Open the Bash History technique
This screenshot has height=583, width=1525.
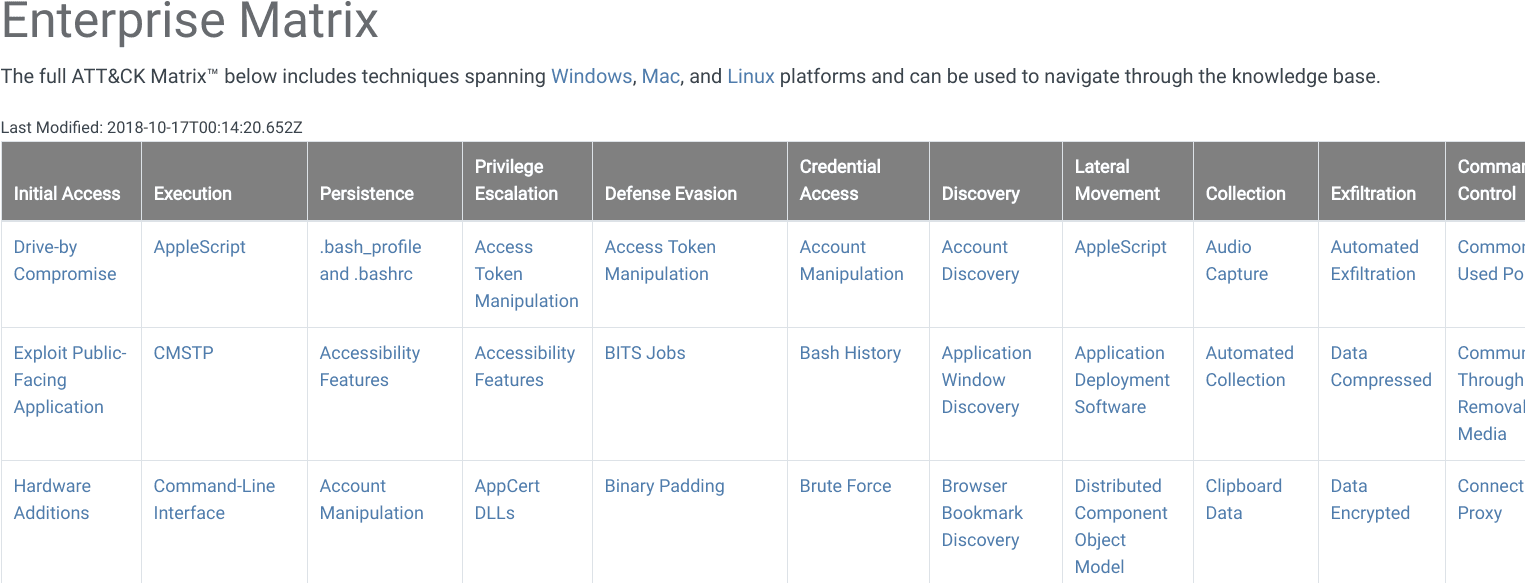[x=850, y=353]
